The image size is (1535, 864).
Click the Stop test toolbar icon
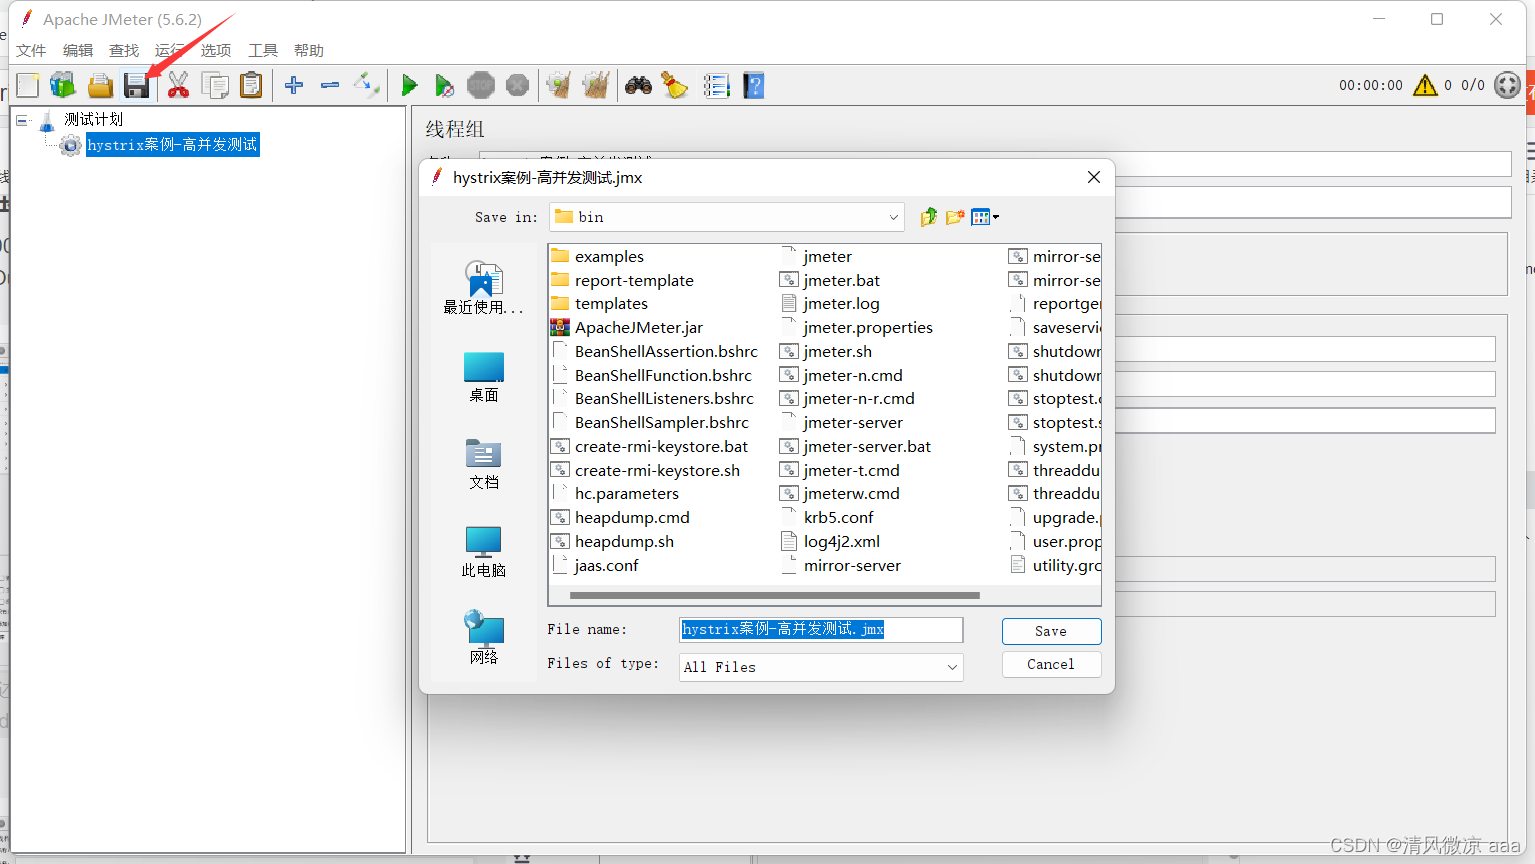coord(481,85)
